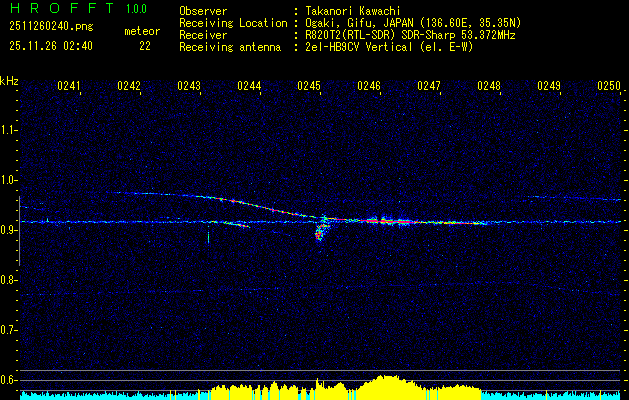Click the R820T2(RTL-SDR) receiver text
Screen dimensions: 629x400
[410, 35]
